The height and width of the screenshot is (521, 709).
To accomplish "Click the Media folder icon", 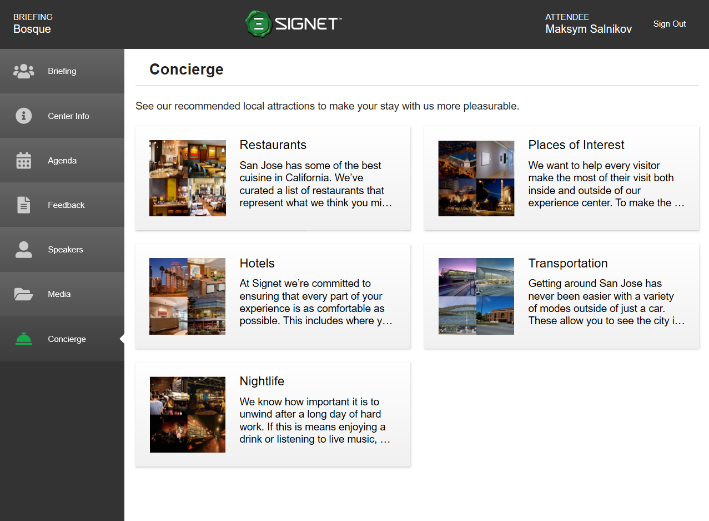I will coord(24,294).
